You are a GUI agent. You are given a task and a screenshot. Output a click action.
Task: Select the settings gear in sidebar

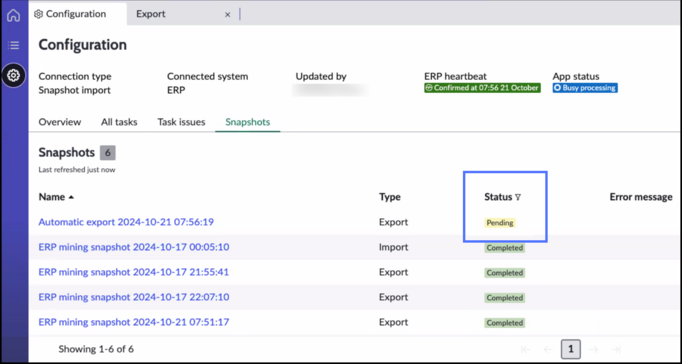coord(13,75)
